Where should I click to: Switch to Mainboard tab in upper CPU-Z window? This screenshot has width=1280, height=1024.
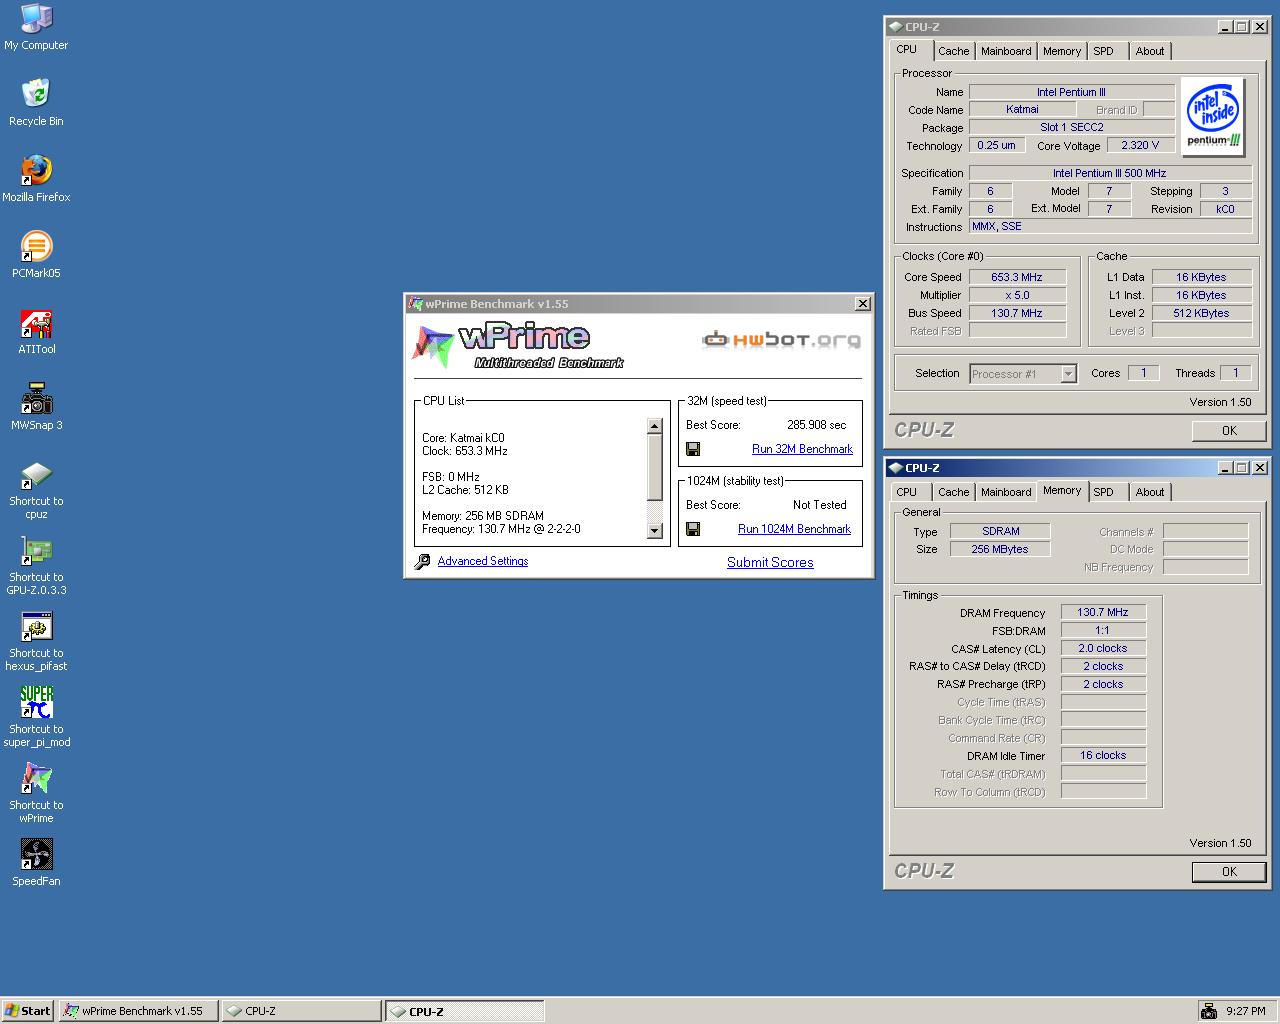1006,51
